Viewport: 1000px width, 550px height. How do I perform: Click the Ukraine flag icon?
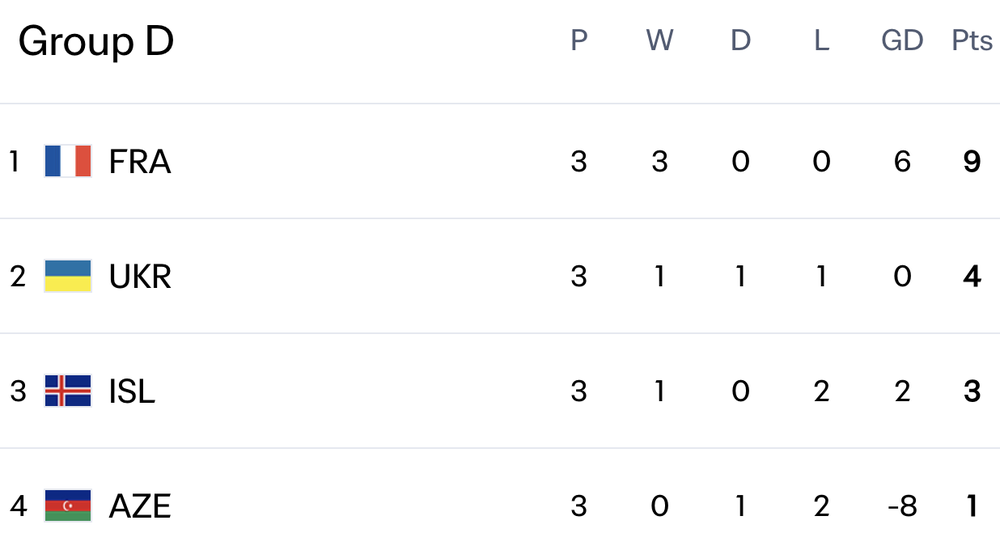click(x=68, y=276)
